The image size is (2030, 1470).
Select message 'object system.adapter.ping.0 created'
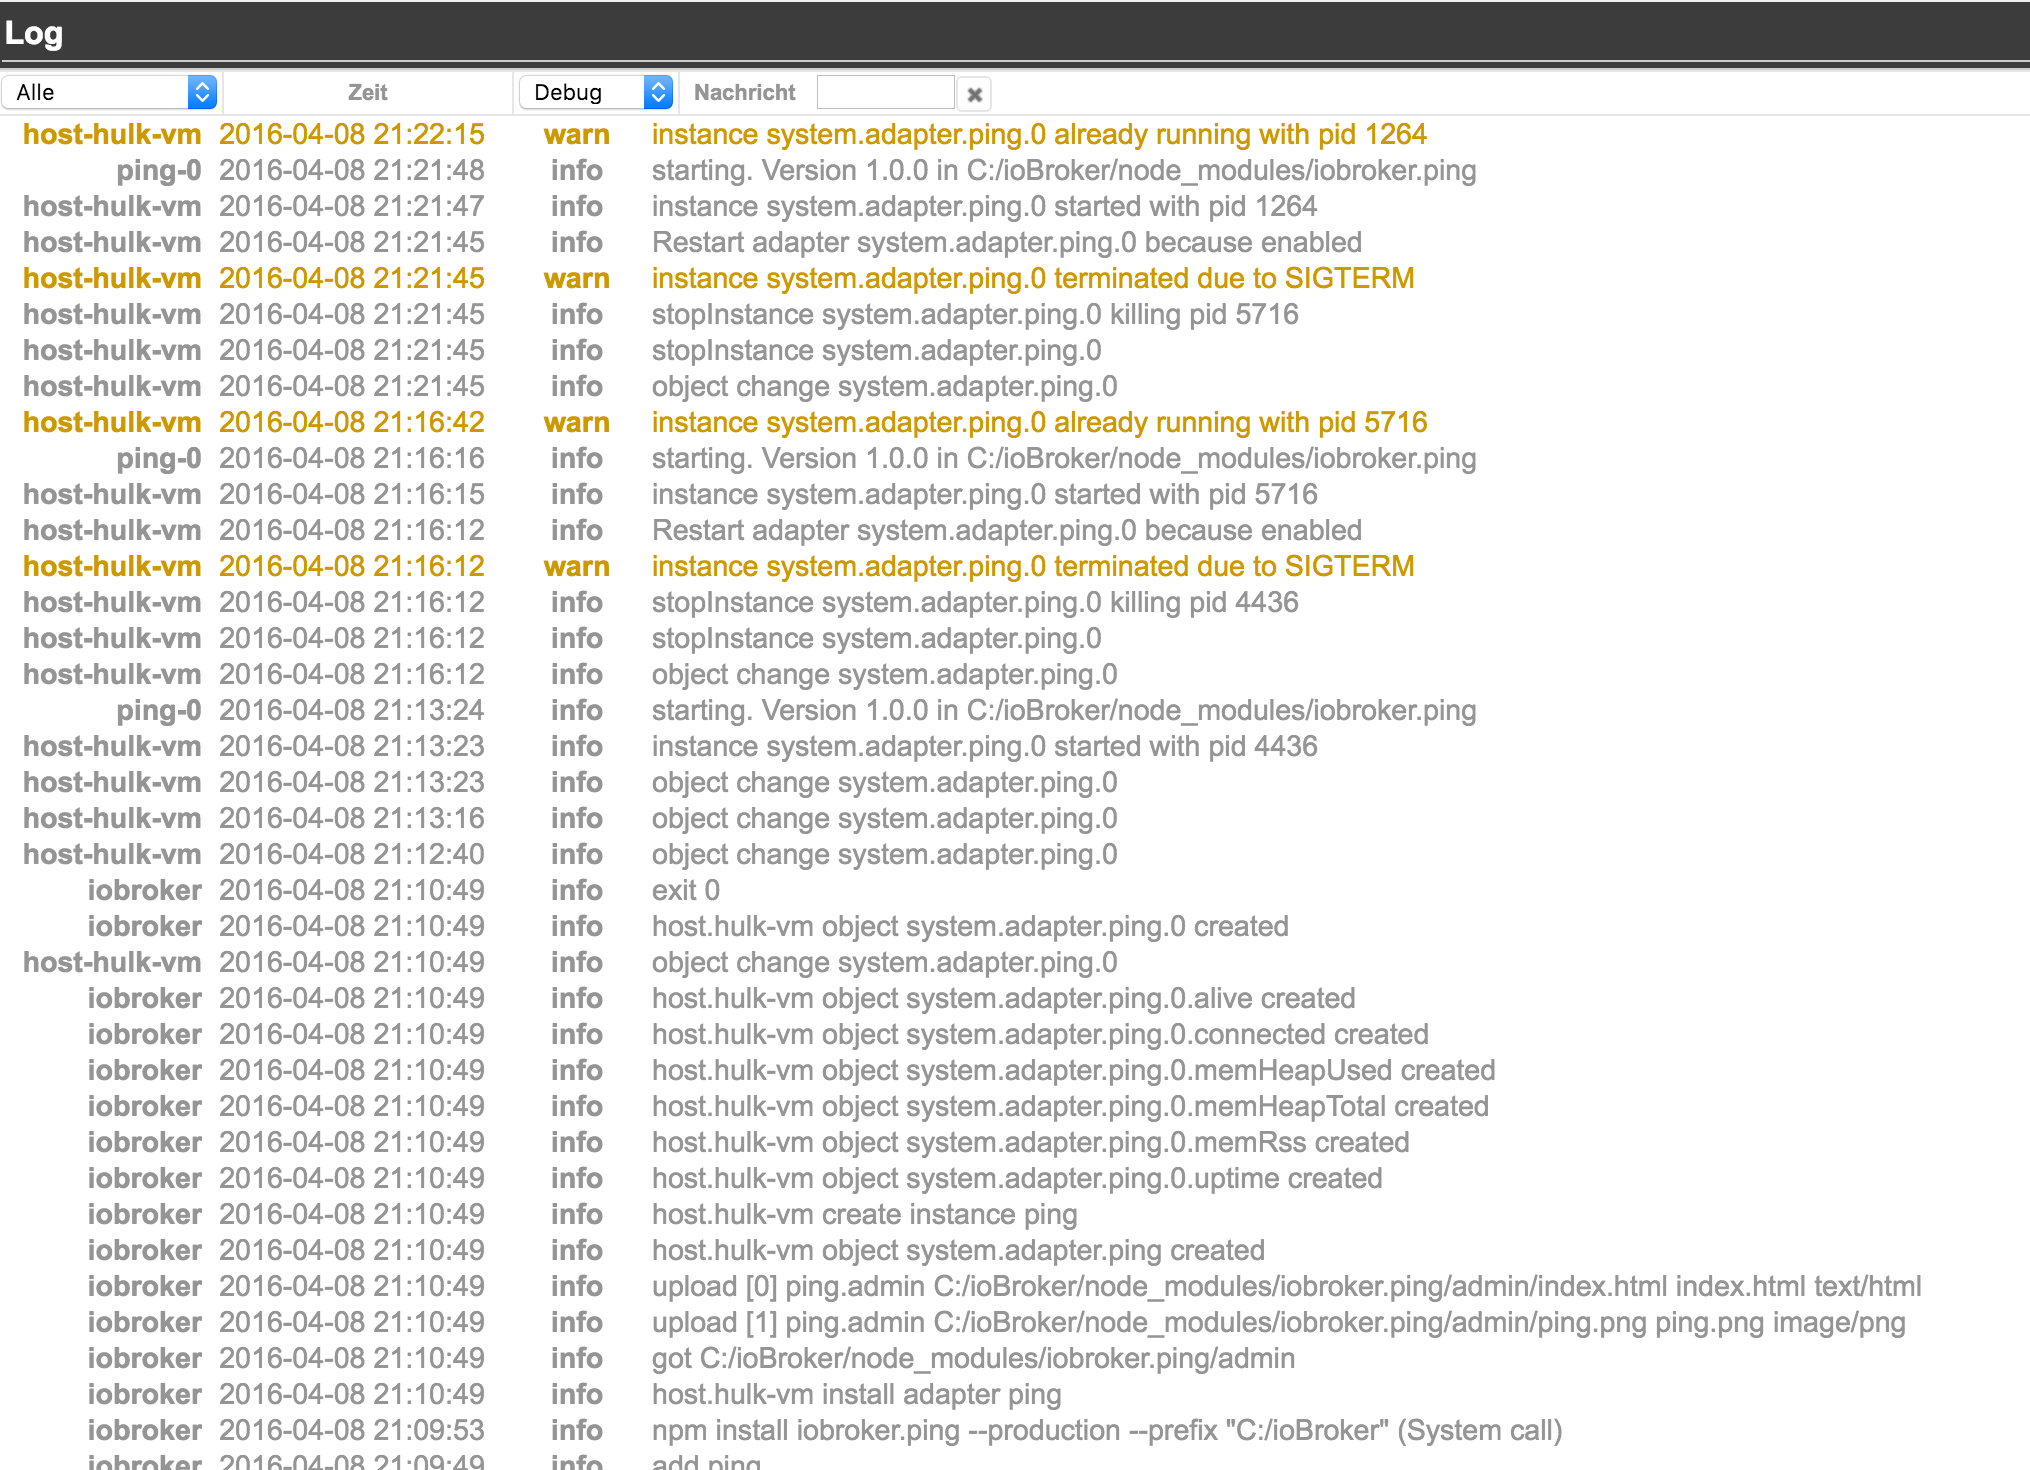(x=970, y=926)
